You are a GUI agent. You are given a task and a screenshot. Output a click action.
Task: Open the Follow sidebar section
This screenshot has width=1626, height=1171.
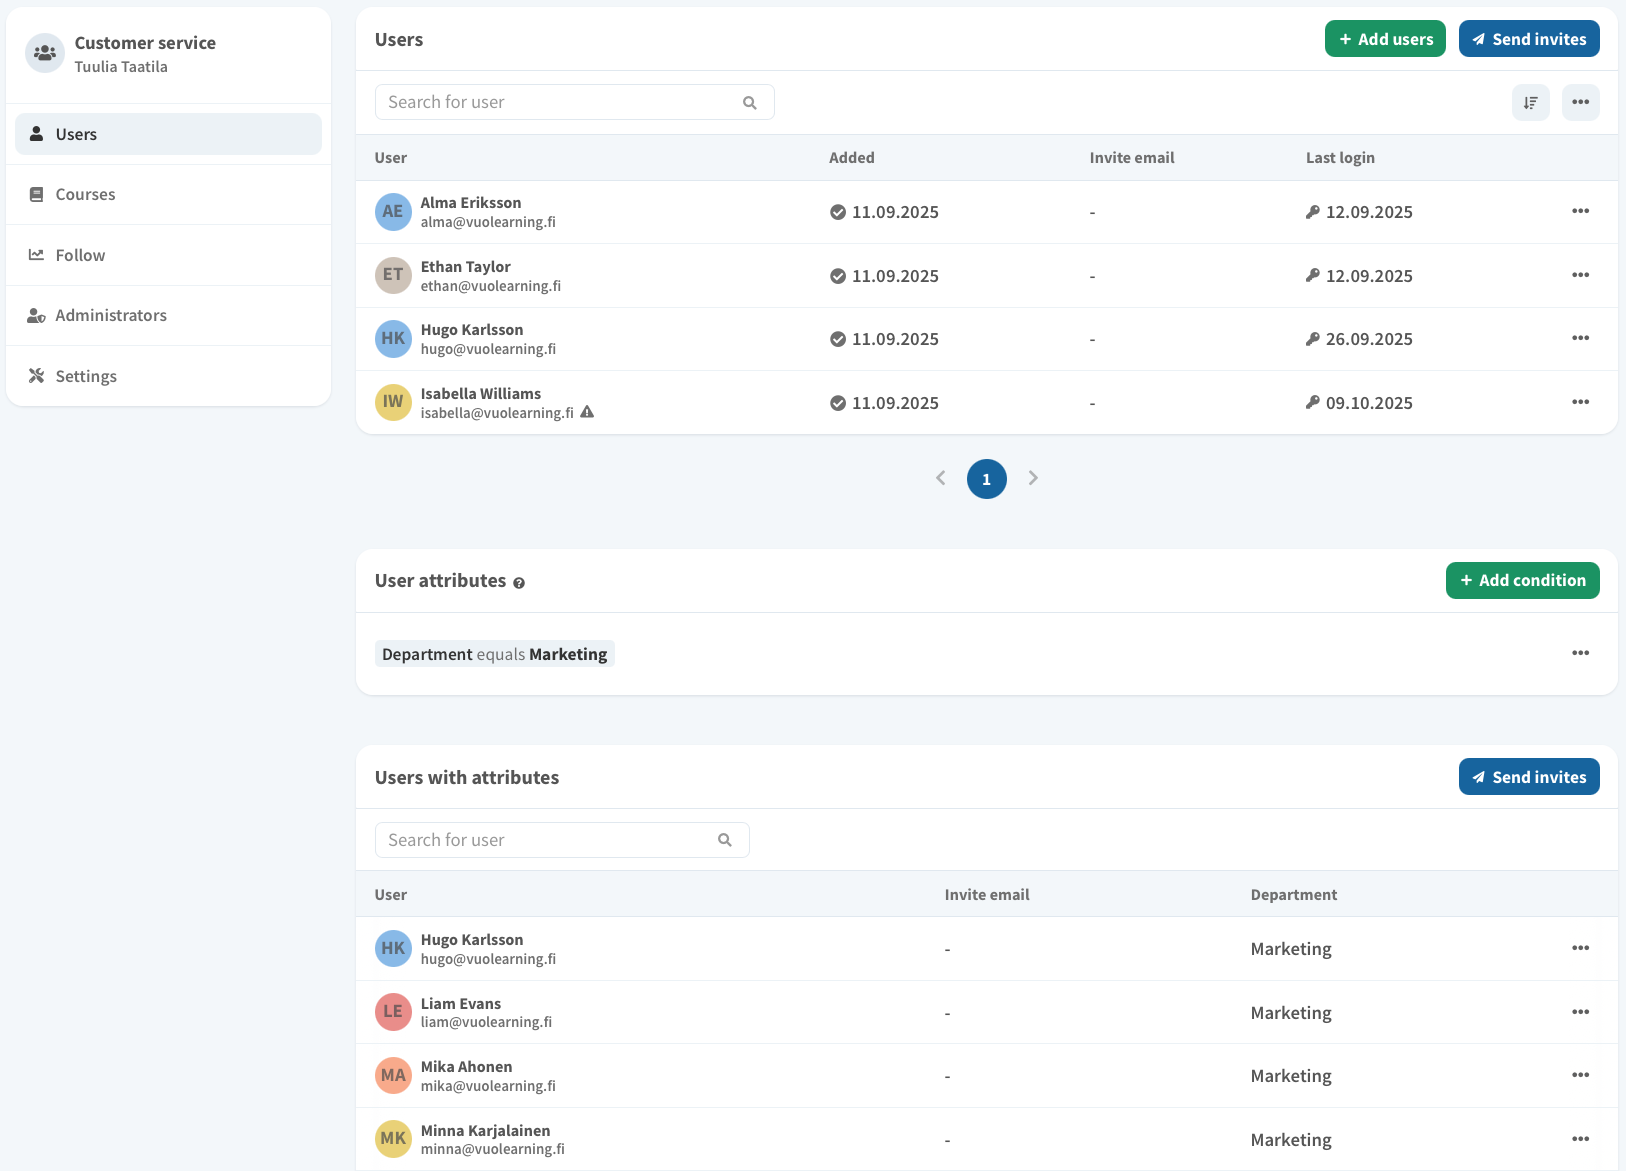coord(168,255)
